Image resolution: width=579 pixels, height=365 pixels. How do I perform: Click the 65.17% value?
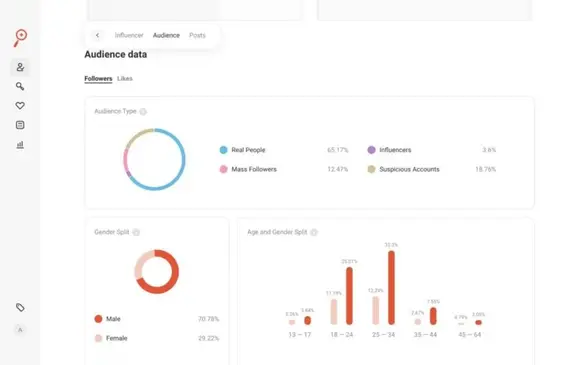click(338, 150)
